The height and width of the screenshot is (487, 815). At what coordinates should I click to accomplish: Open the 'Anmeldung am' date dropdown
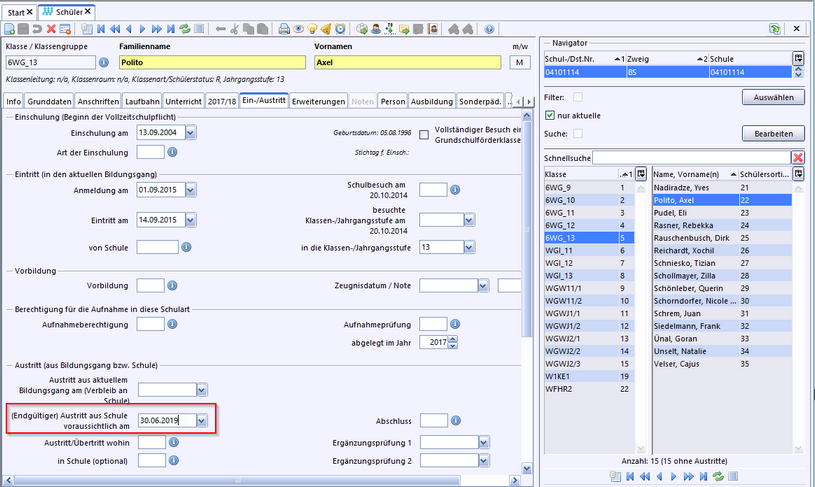coord(189,191)
